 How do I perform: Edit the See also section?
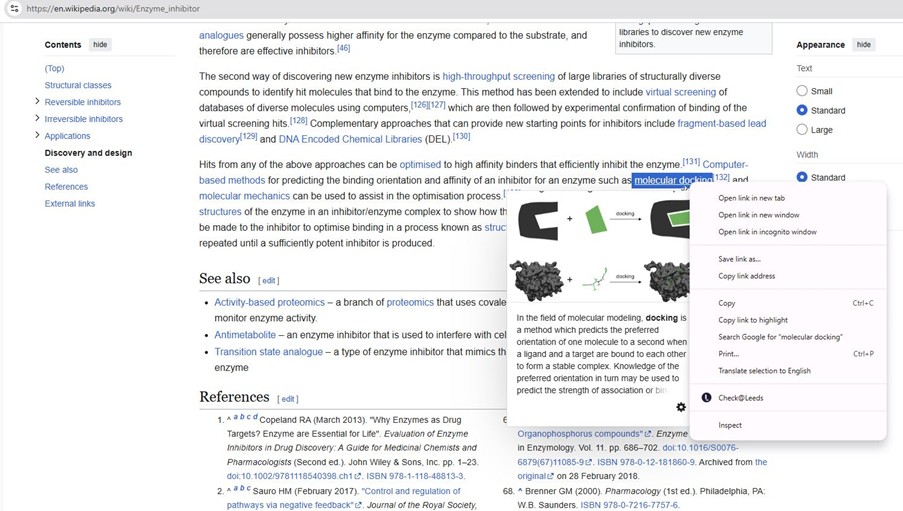pyautogui.click(x=269, y=281)
